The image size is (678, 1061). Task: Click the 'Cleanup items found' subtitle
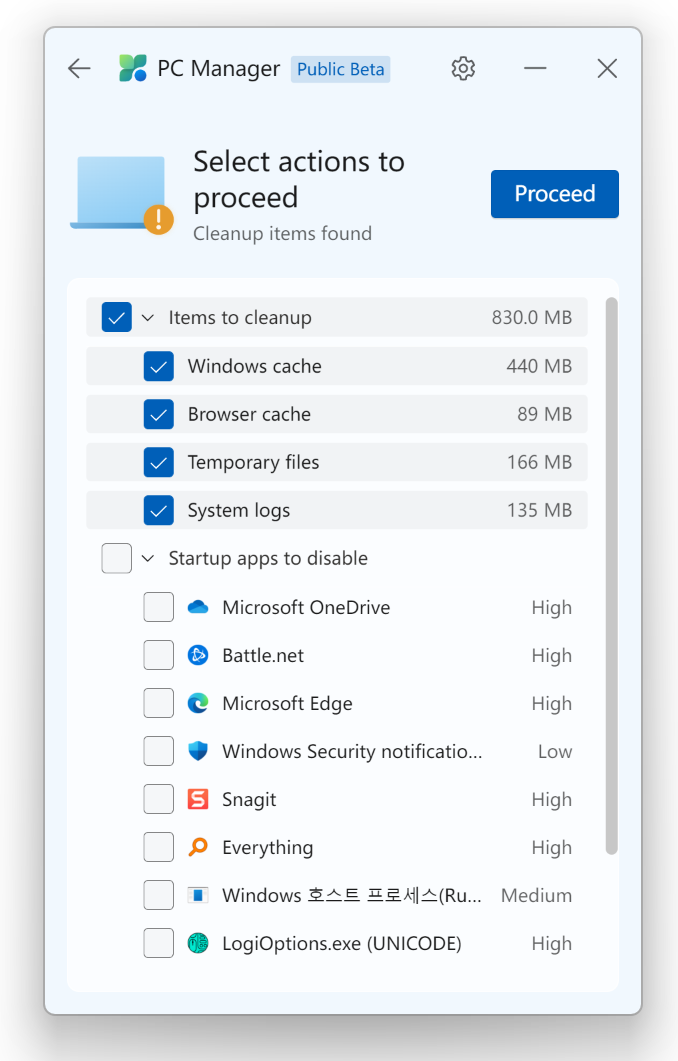pos(282,233)
